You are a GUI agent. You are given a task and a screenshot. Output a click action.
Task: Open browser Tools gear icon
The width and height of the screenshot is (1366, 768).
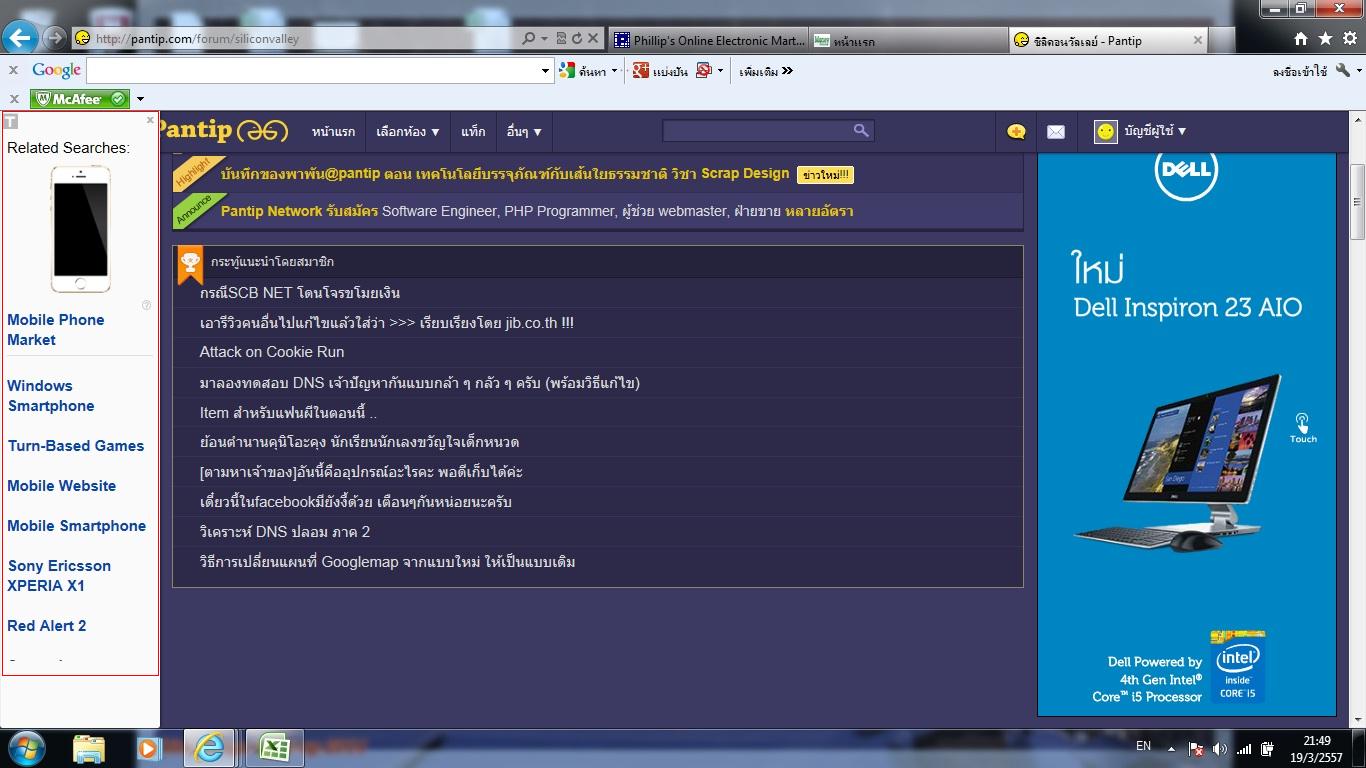click(x=1349, y=38)
